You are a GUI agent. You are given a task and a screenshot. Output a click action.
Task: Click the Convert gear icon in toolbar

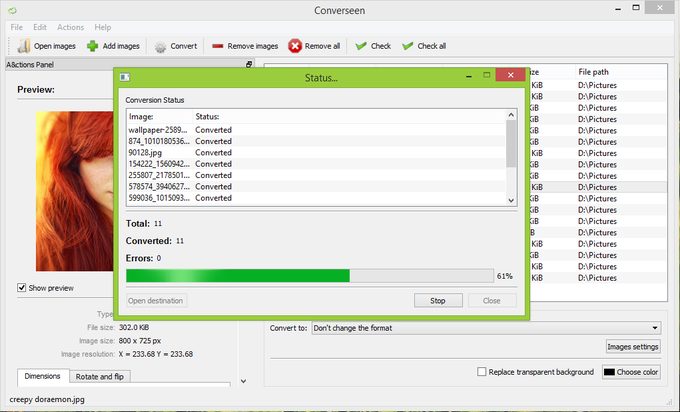[160, 46]
